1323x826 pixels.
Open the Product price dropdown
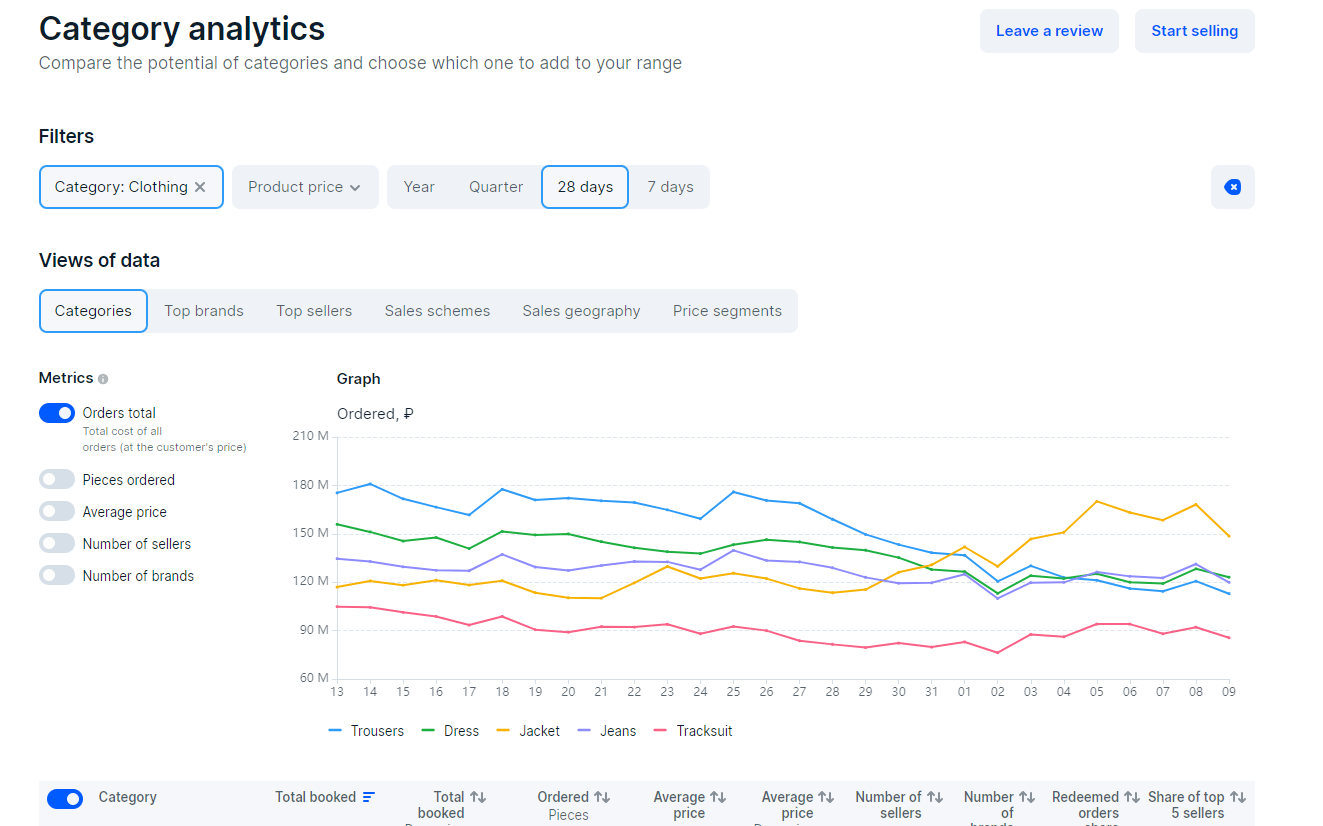pos(304,187)
